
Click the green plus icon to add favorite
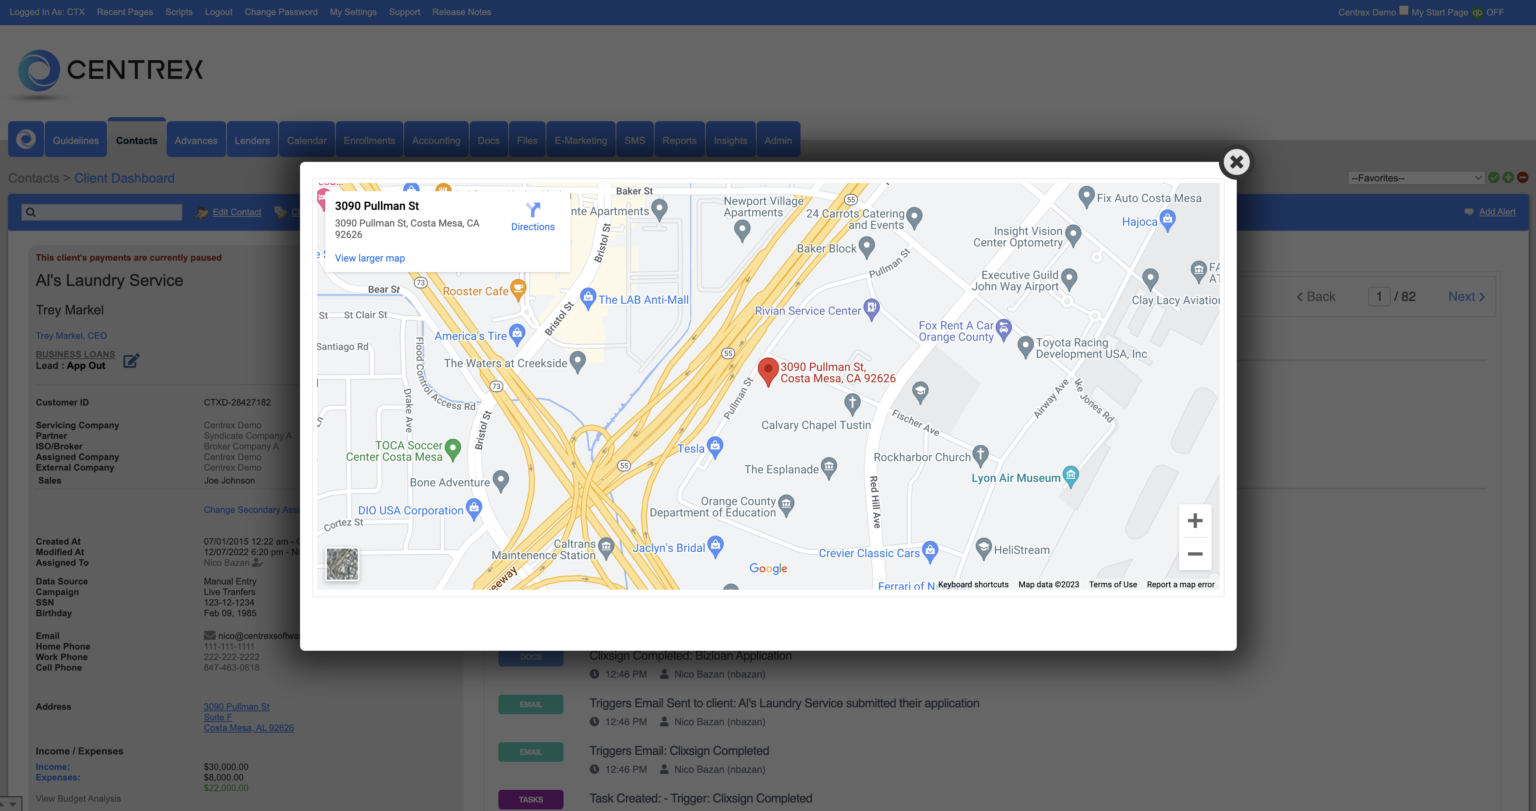(x=1508, y=177)
